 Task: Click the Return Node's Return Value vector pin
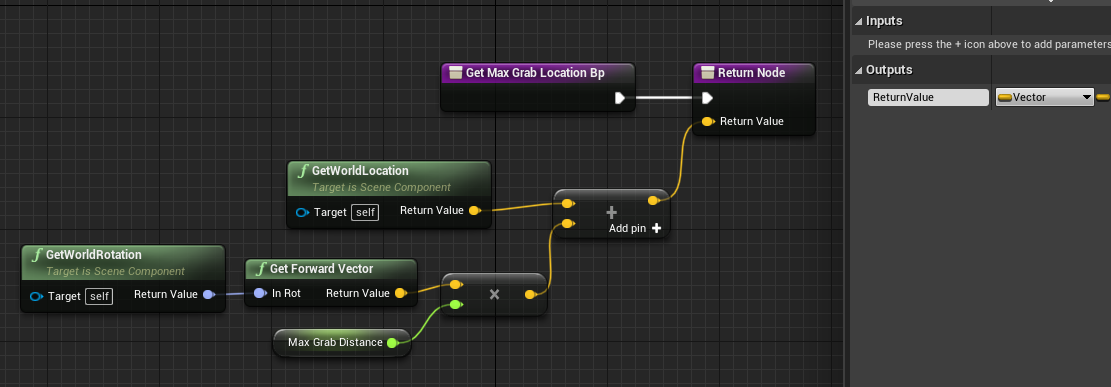click(x=707, y=121)
